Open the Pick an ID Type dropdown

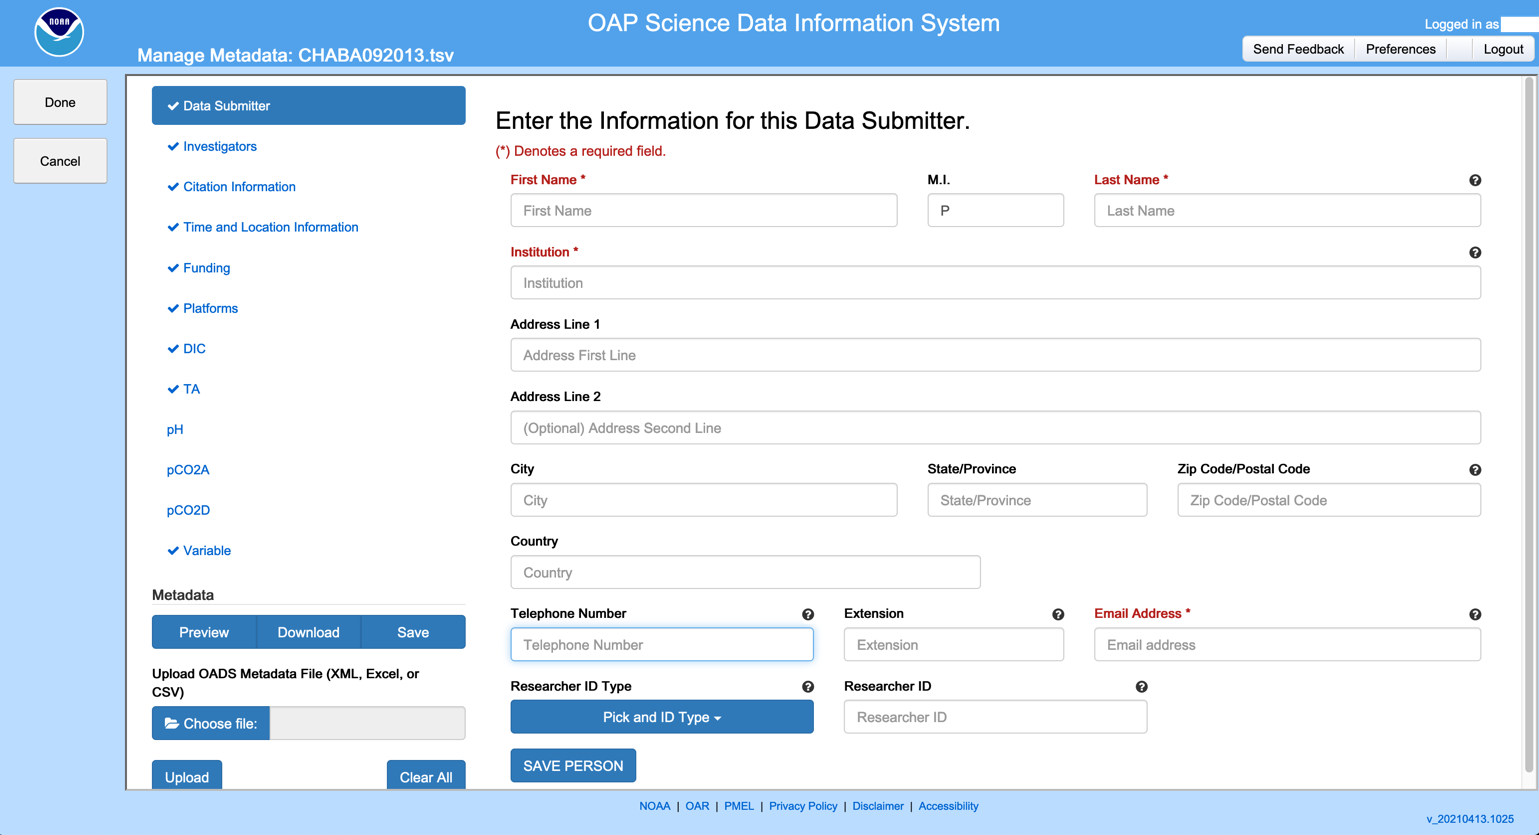click(x=661, y=717)
